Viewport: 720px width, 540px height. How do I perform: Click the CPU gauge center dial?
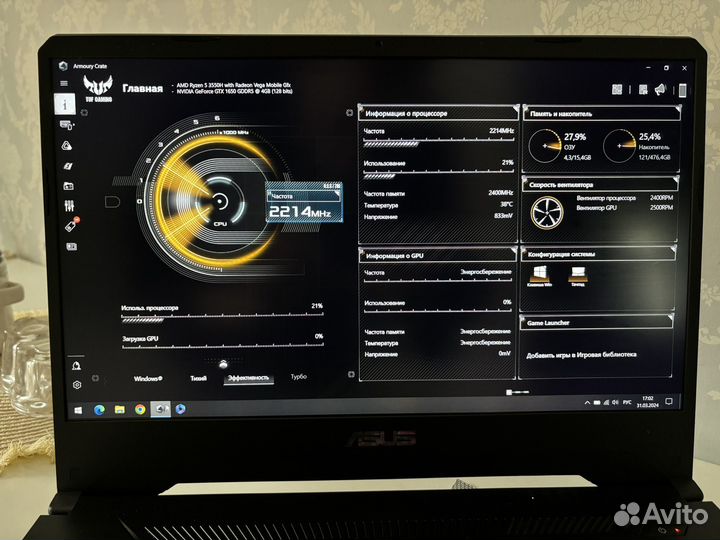tap(220, 201)
